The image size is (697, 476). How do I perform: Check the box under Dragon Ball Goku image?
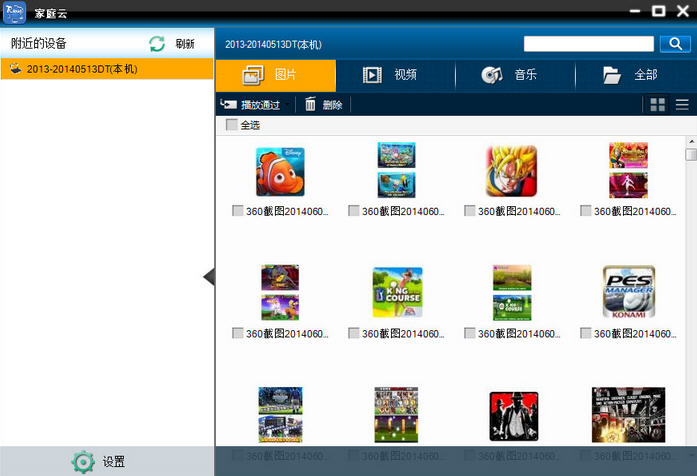coord(469,211)
